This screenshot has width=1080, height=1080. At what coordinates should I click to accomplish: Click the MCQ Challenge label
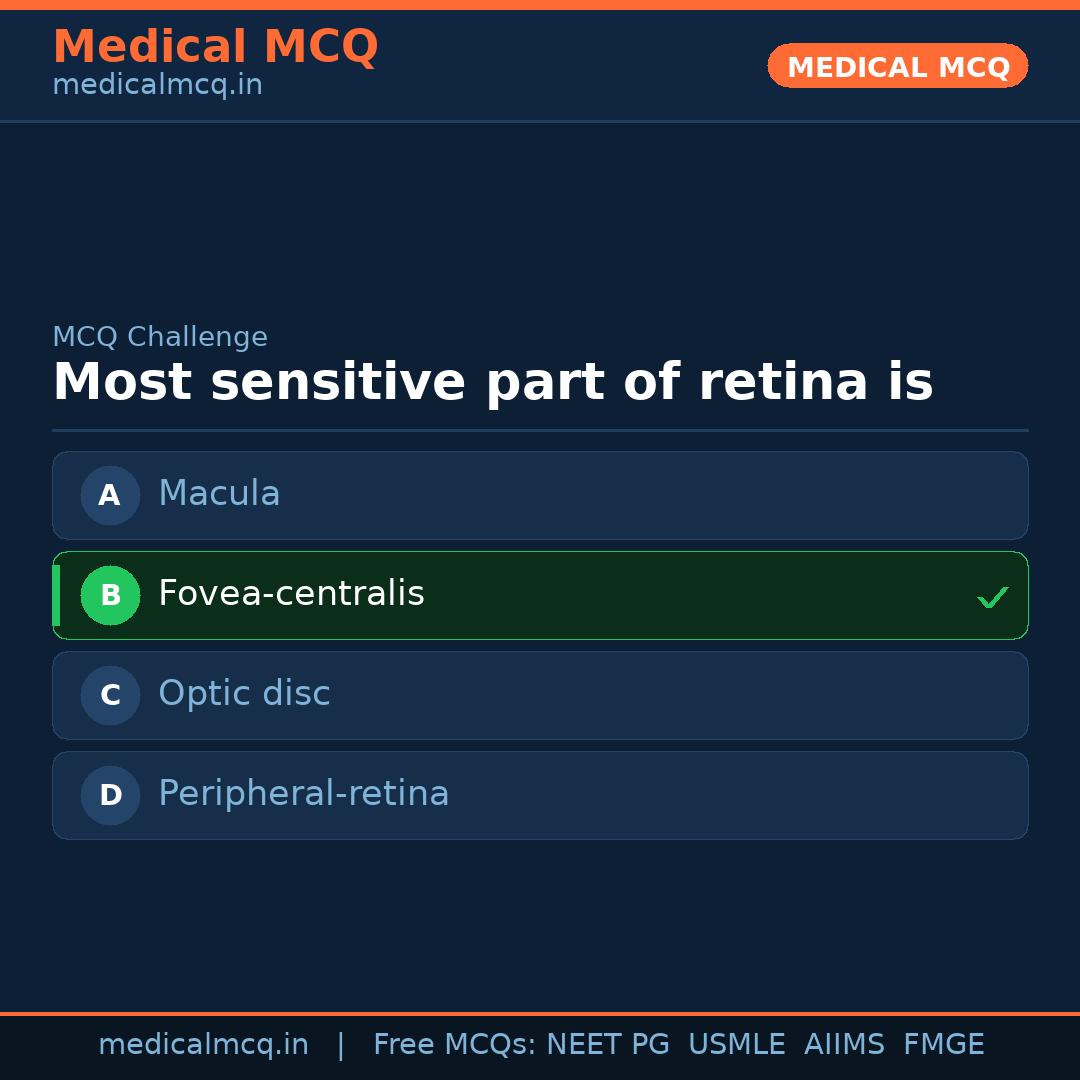[160, 337]
